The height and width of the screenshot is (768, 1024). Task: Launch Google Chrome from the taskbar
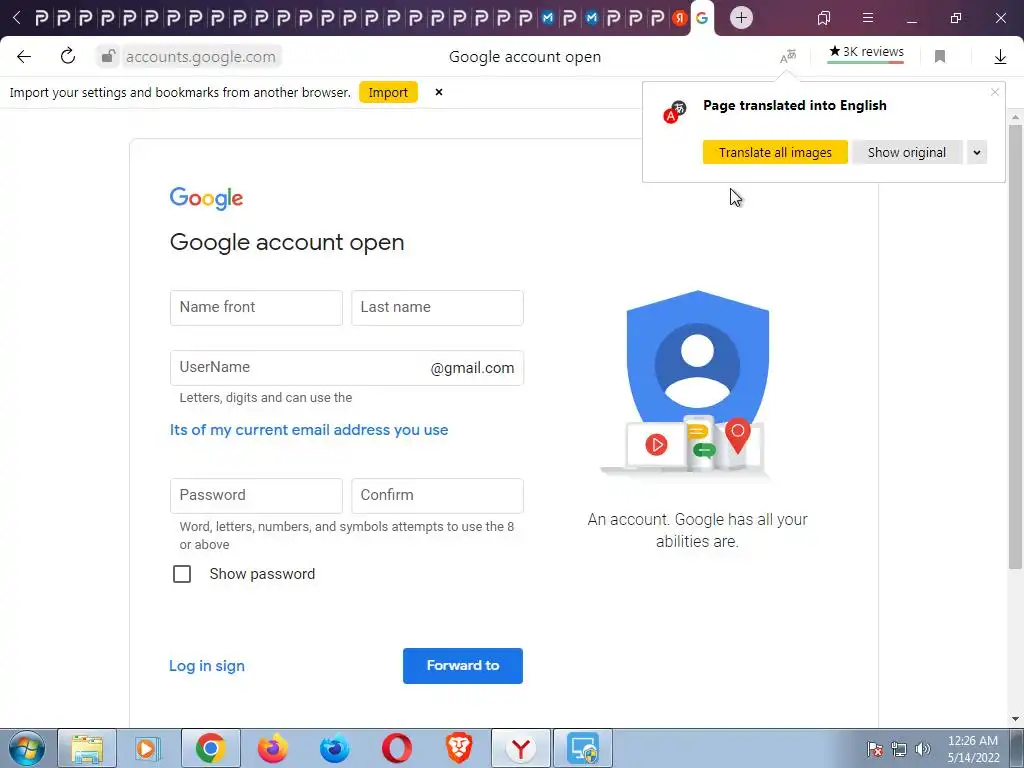coord(210,748)
